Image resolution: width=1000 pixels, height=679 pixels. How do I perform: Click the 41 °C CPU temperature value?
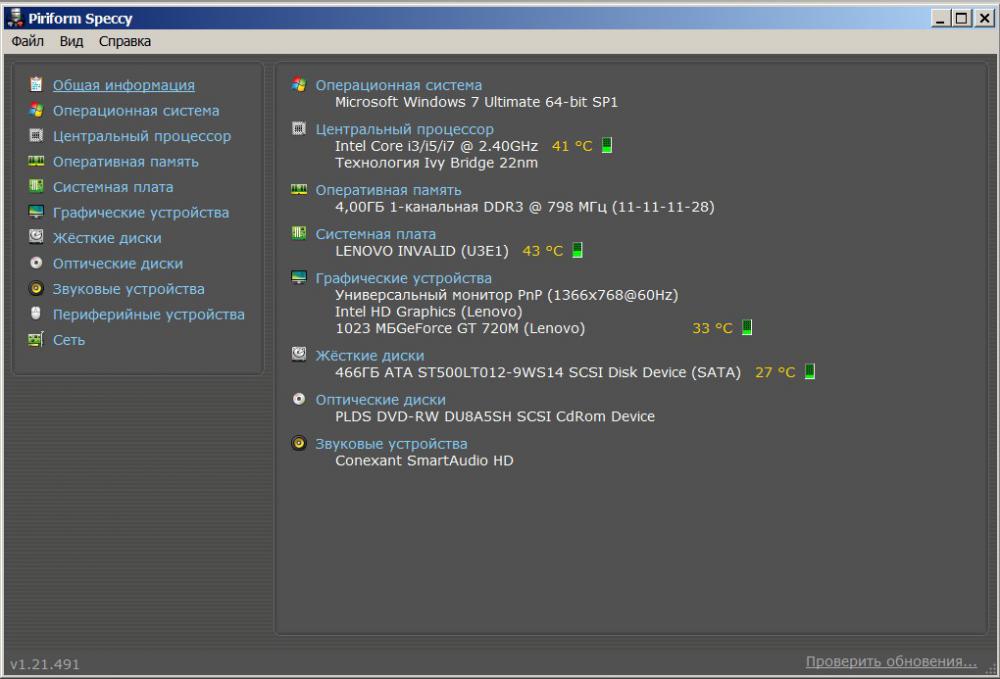click(x=572, y=146)
